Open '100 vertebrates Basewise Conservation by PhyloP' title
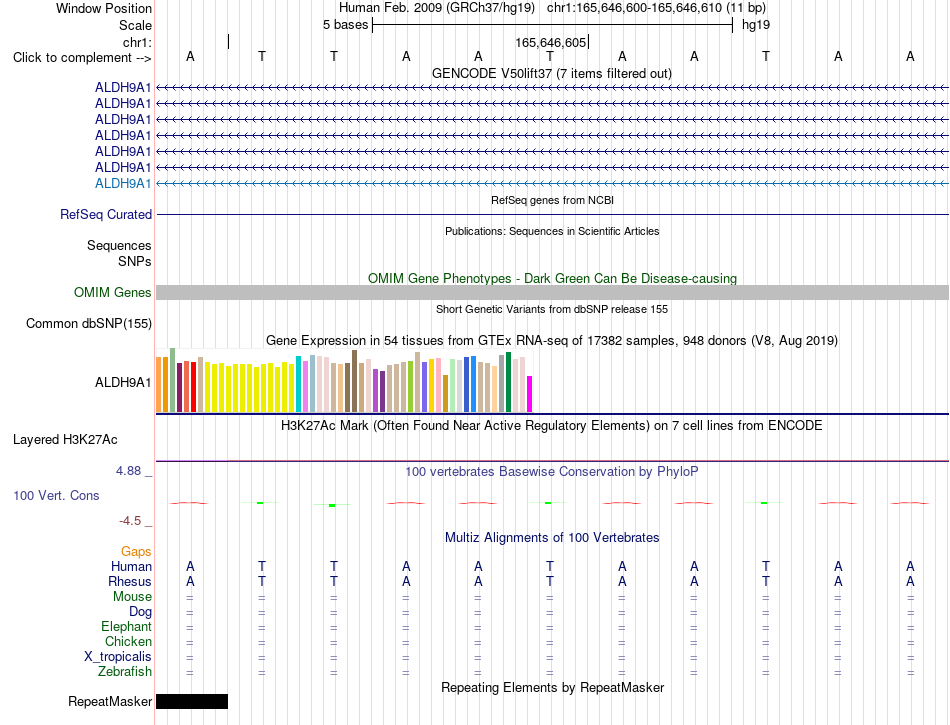 (x=552, y=471)
